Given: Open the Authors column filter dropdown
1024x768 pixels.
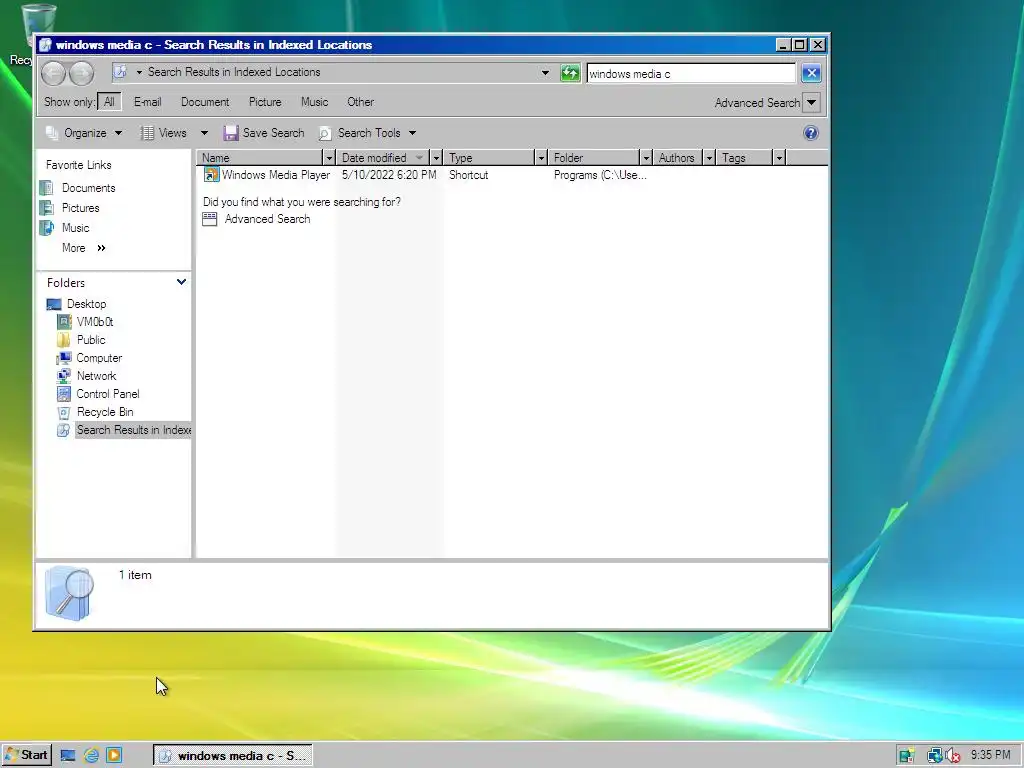Looking at the screenshot, I should tap(709, 158).
